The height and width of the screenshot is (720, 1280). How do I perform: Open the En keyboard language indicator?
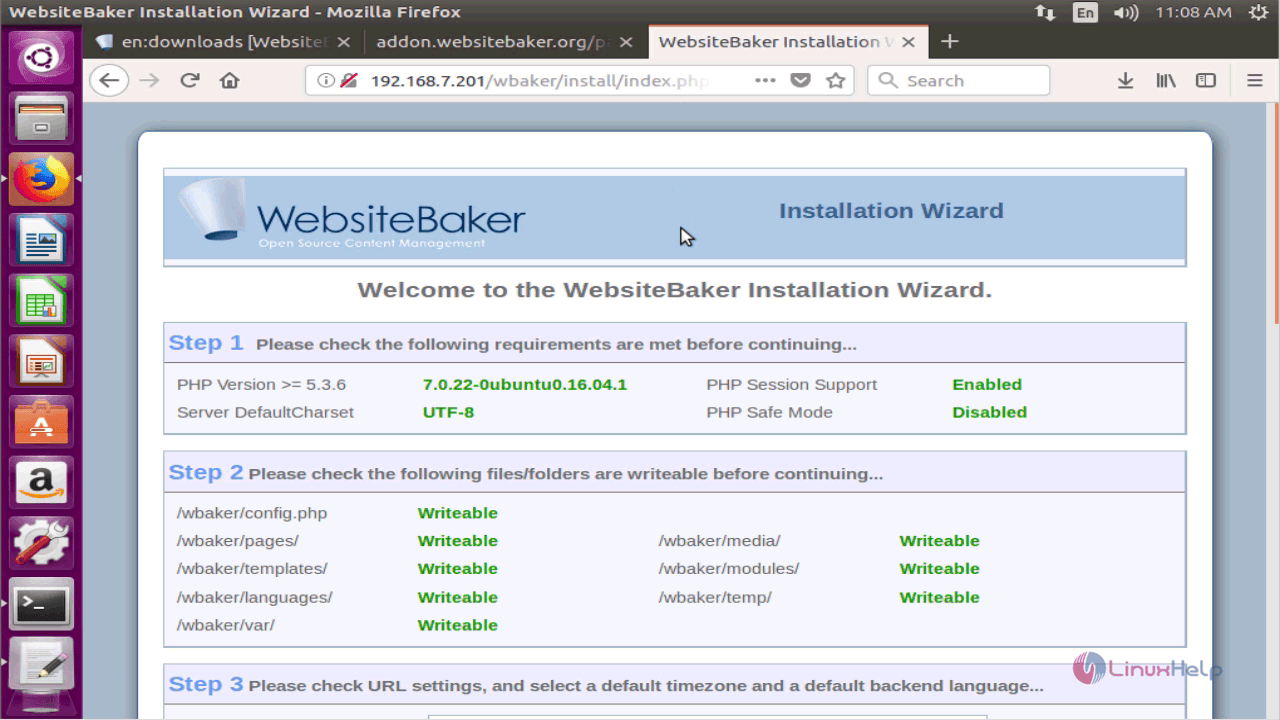click(1085, 12)
